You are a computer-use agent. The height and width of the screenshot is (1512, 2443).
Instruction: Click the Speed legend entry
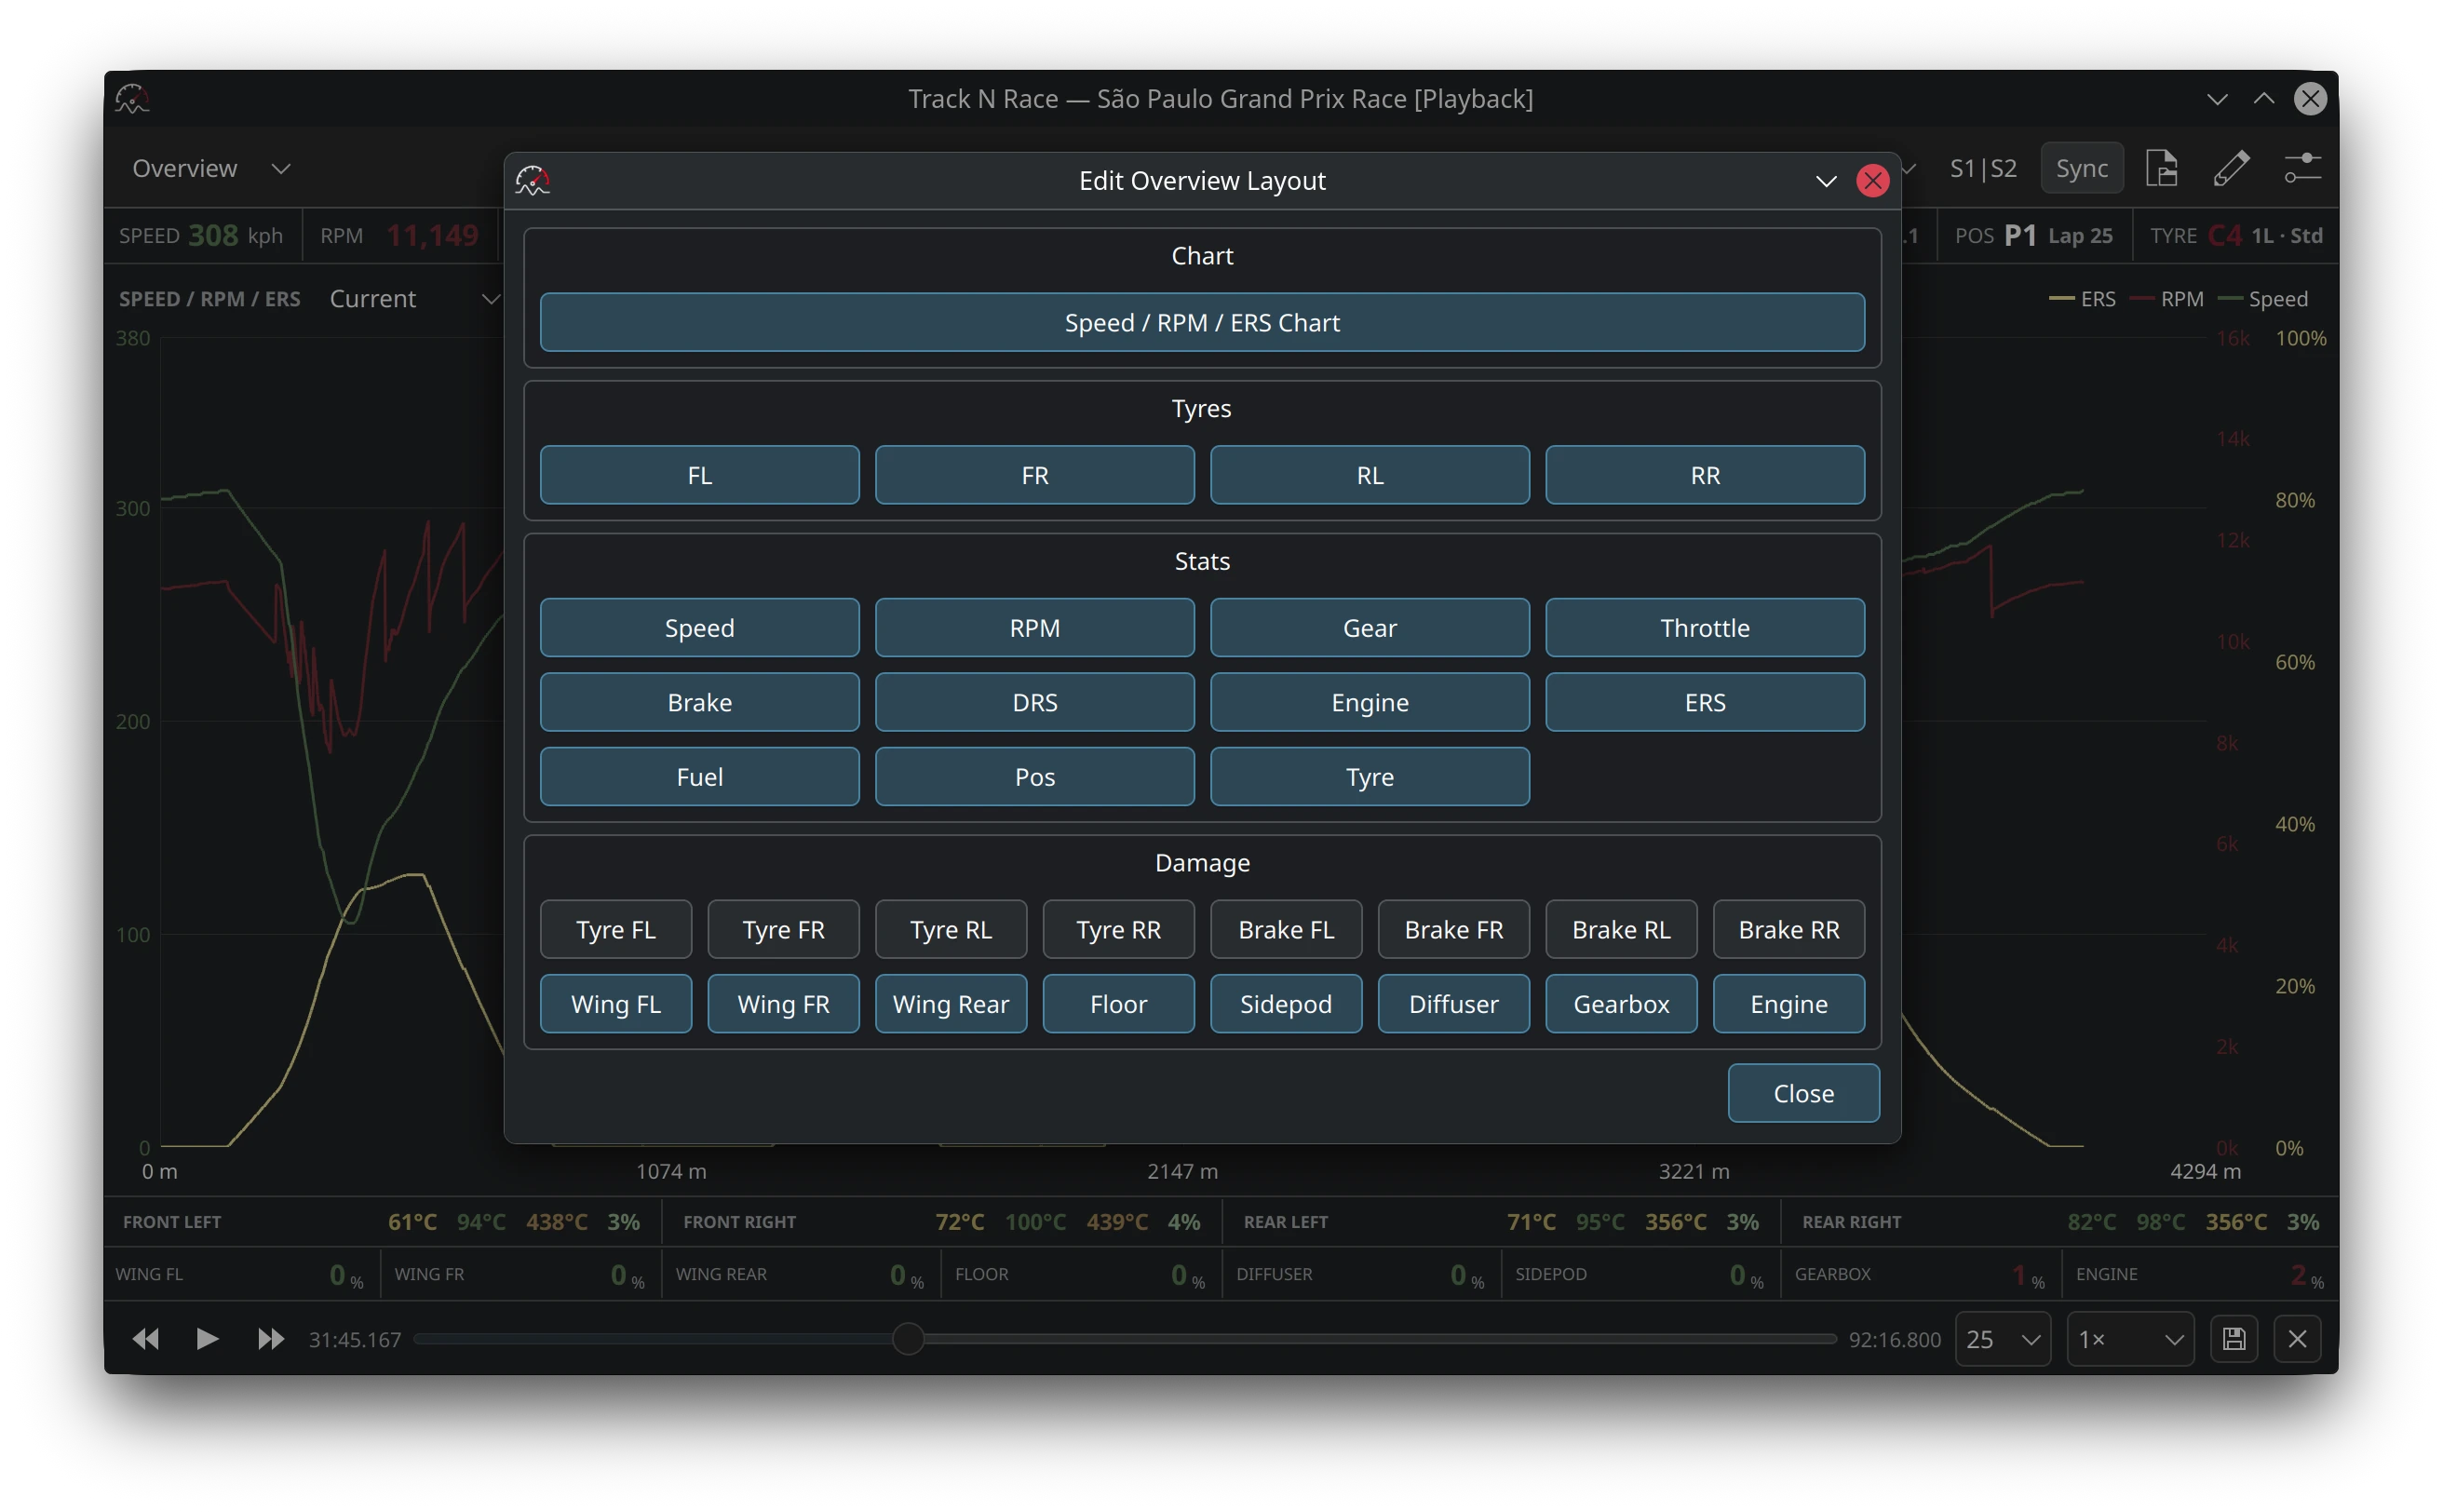point(2262,298)
